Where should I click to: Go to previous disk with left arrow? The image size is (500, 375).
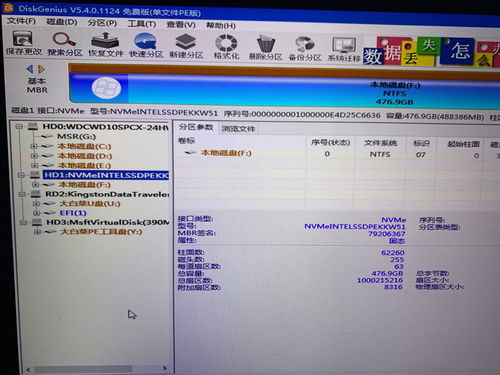[30, 69]
